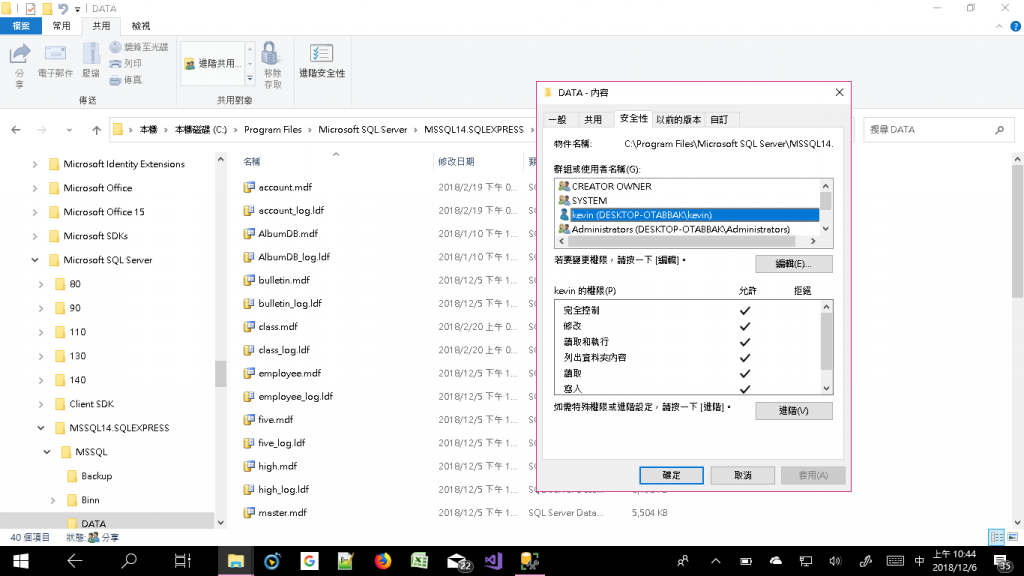Screen dimensions: 1024x576
Task: Switch to details view button
Action: pyautogui.click(x=997, y=537)
